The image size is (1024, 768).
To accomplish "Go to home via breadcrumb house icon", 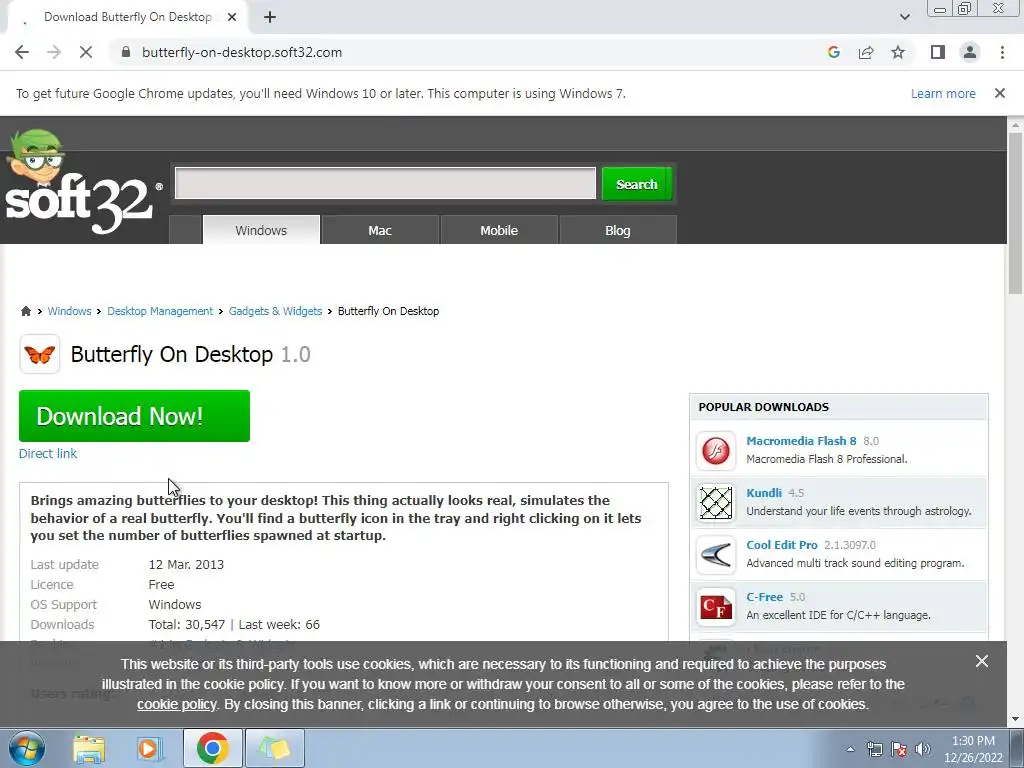I will tap(25, 311).
